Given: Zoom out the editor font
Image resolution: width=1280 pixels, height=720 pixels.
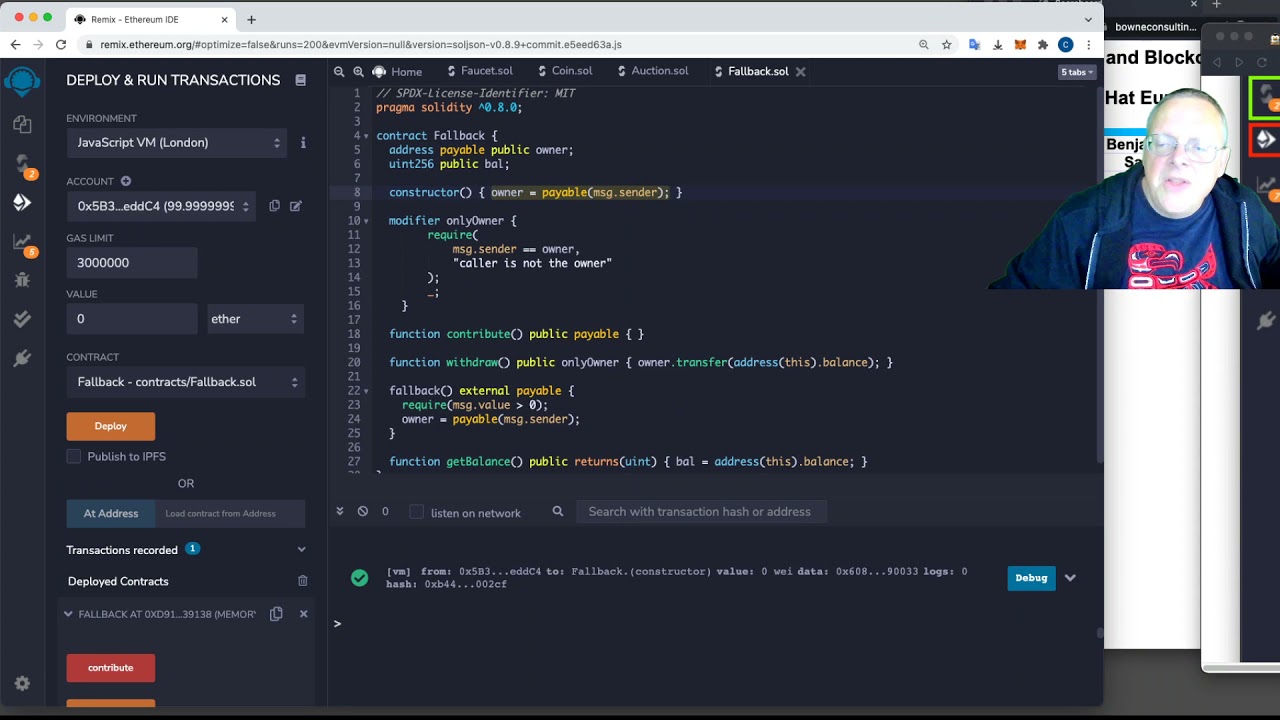Looking at the screenshot, I should 339,72.
